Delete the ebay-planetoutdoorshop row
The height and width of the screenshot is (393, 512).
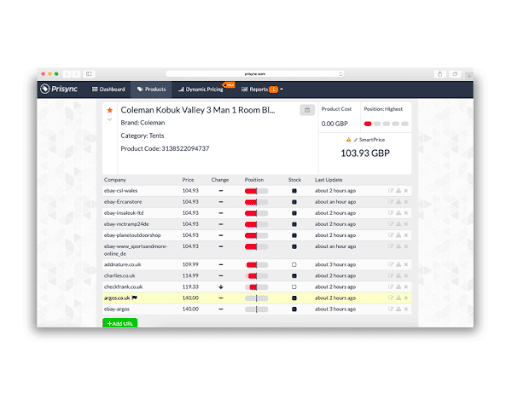coord(406,235)
